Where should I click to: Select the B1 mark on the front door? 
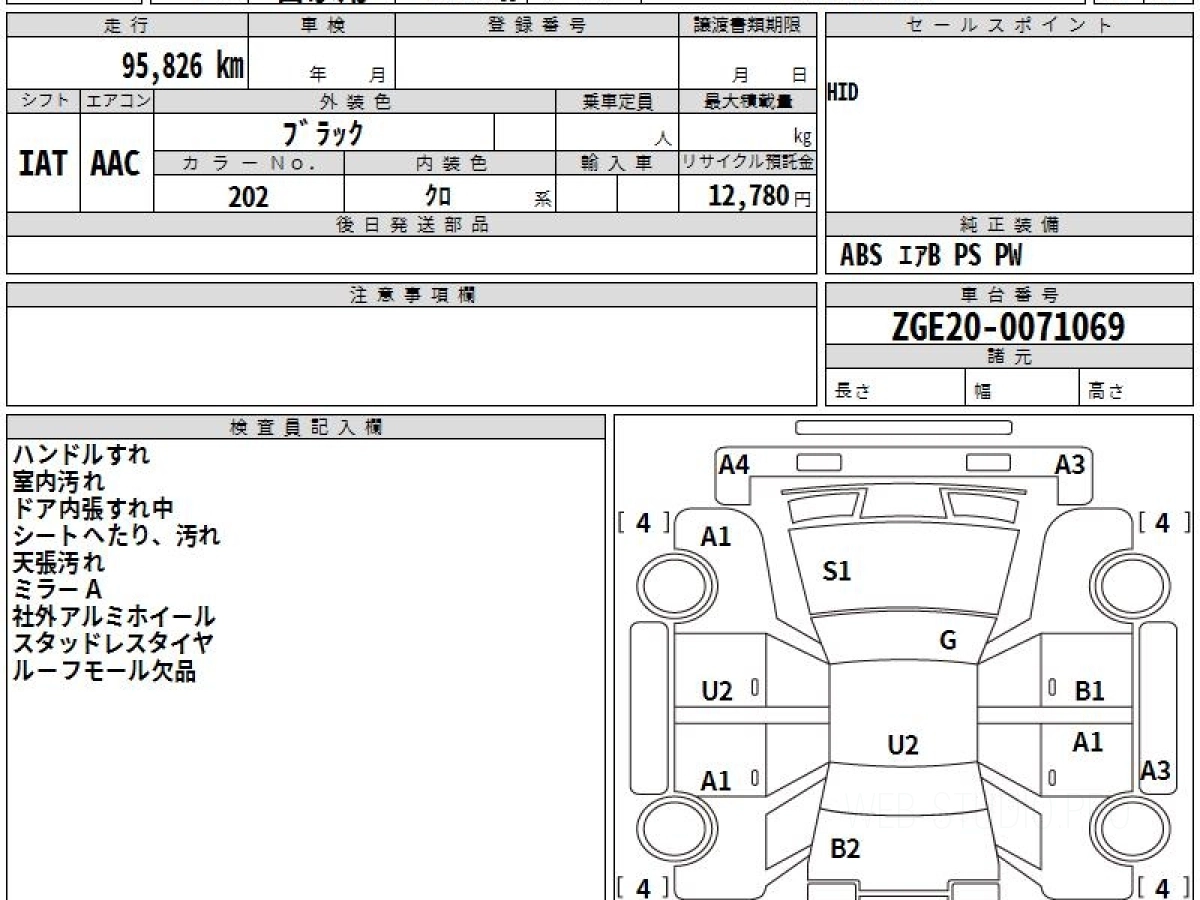[1089, 690]
